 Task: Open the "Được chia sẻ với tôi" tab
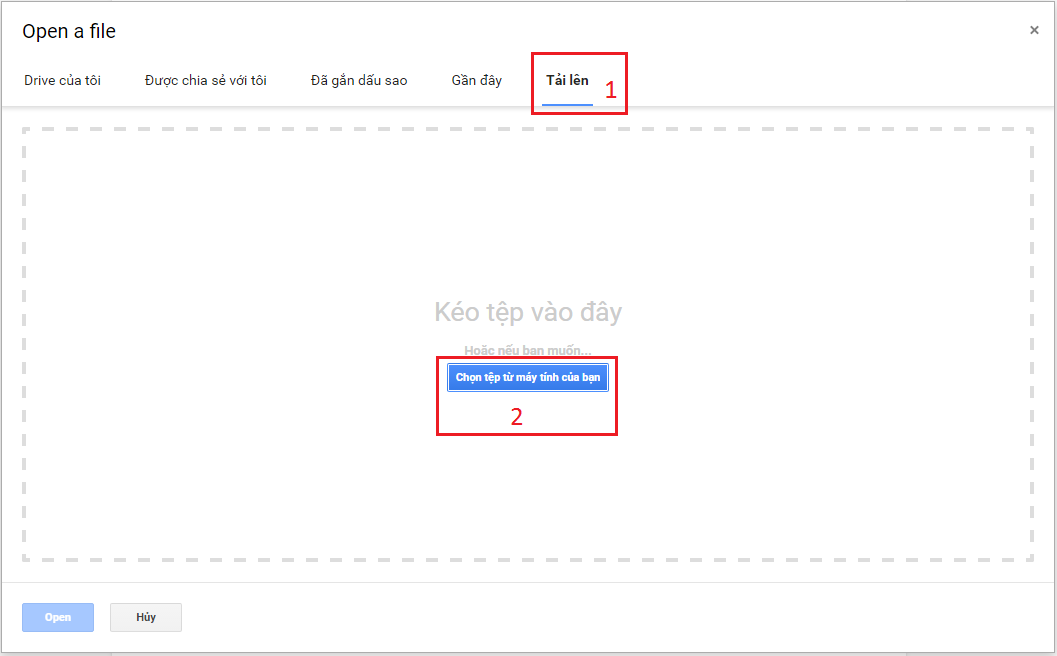pyautogui.click(x=205, y=80)
